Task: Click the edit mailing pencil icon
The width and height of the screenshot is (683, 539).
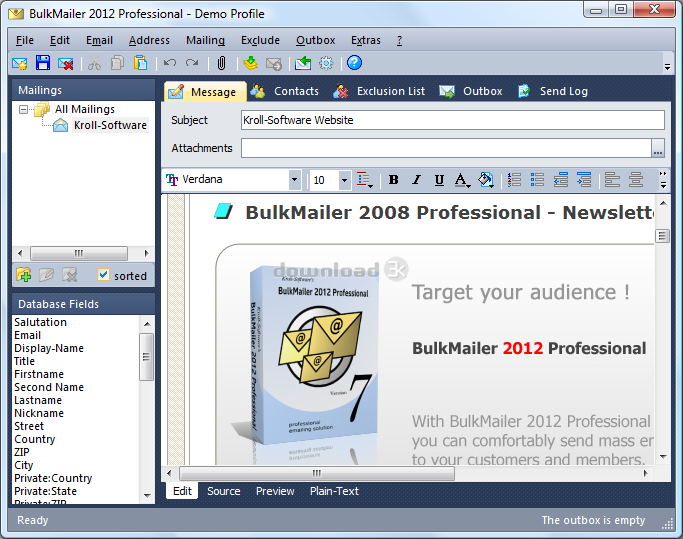Action: [47, 275]
